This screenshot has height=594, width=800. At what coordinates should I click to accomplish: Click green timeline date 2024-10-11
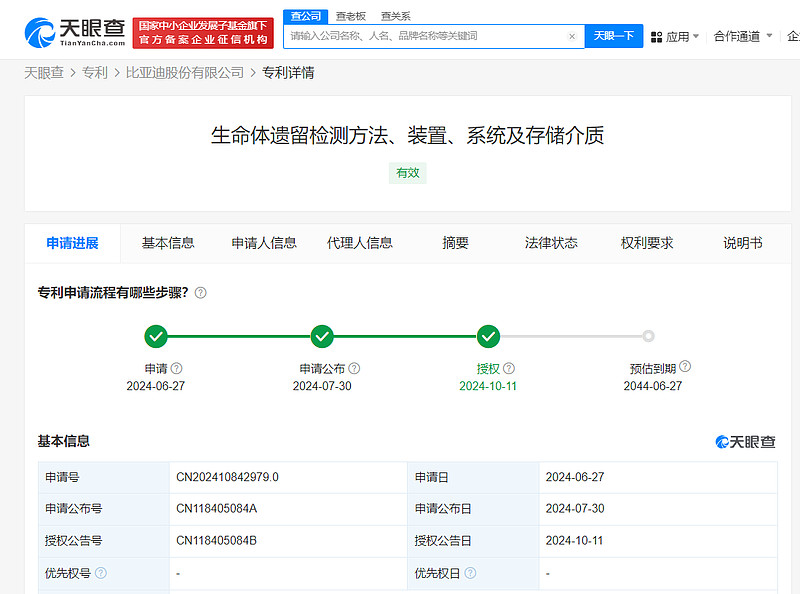(488, 386)
